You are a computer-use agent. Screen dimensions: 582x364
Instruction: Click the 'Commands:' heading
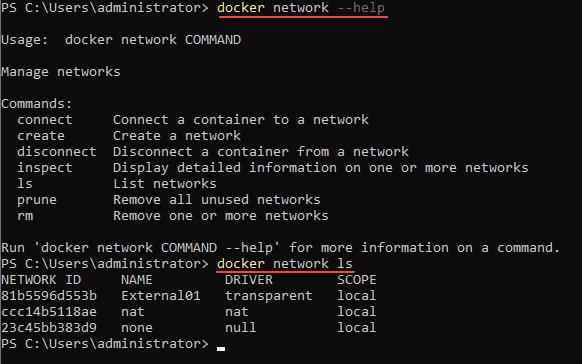(x=36, y=104)
